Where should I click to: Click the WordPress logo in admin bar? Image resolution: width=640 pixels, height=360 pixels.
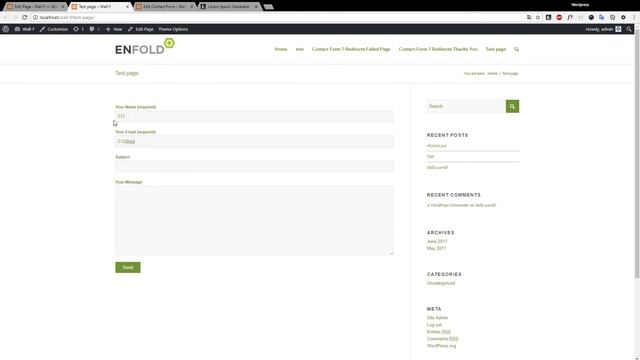tap(6, 29)
